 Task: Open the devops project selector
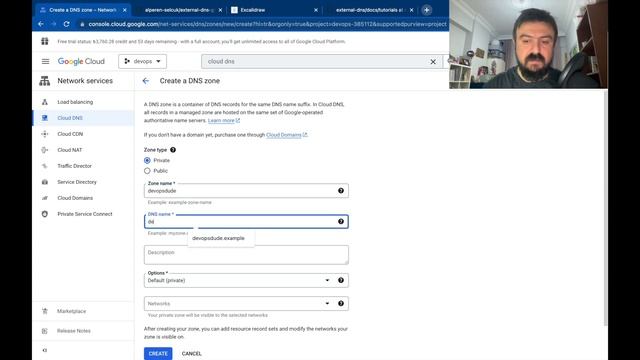[x=142, y=61]
